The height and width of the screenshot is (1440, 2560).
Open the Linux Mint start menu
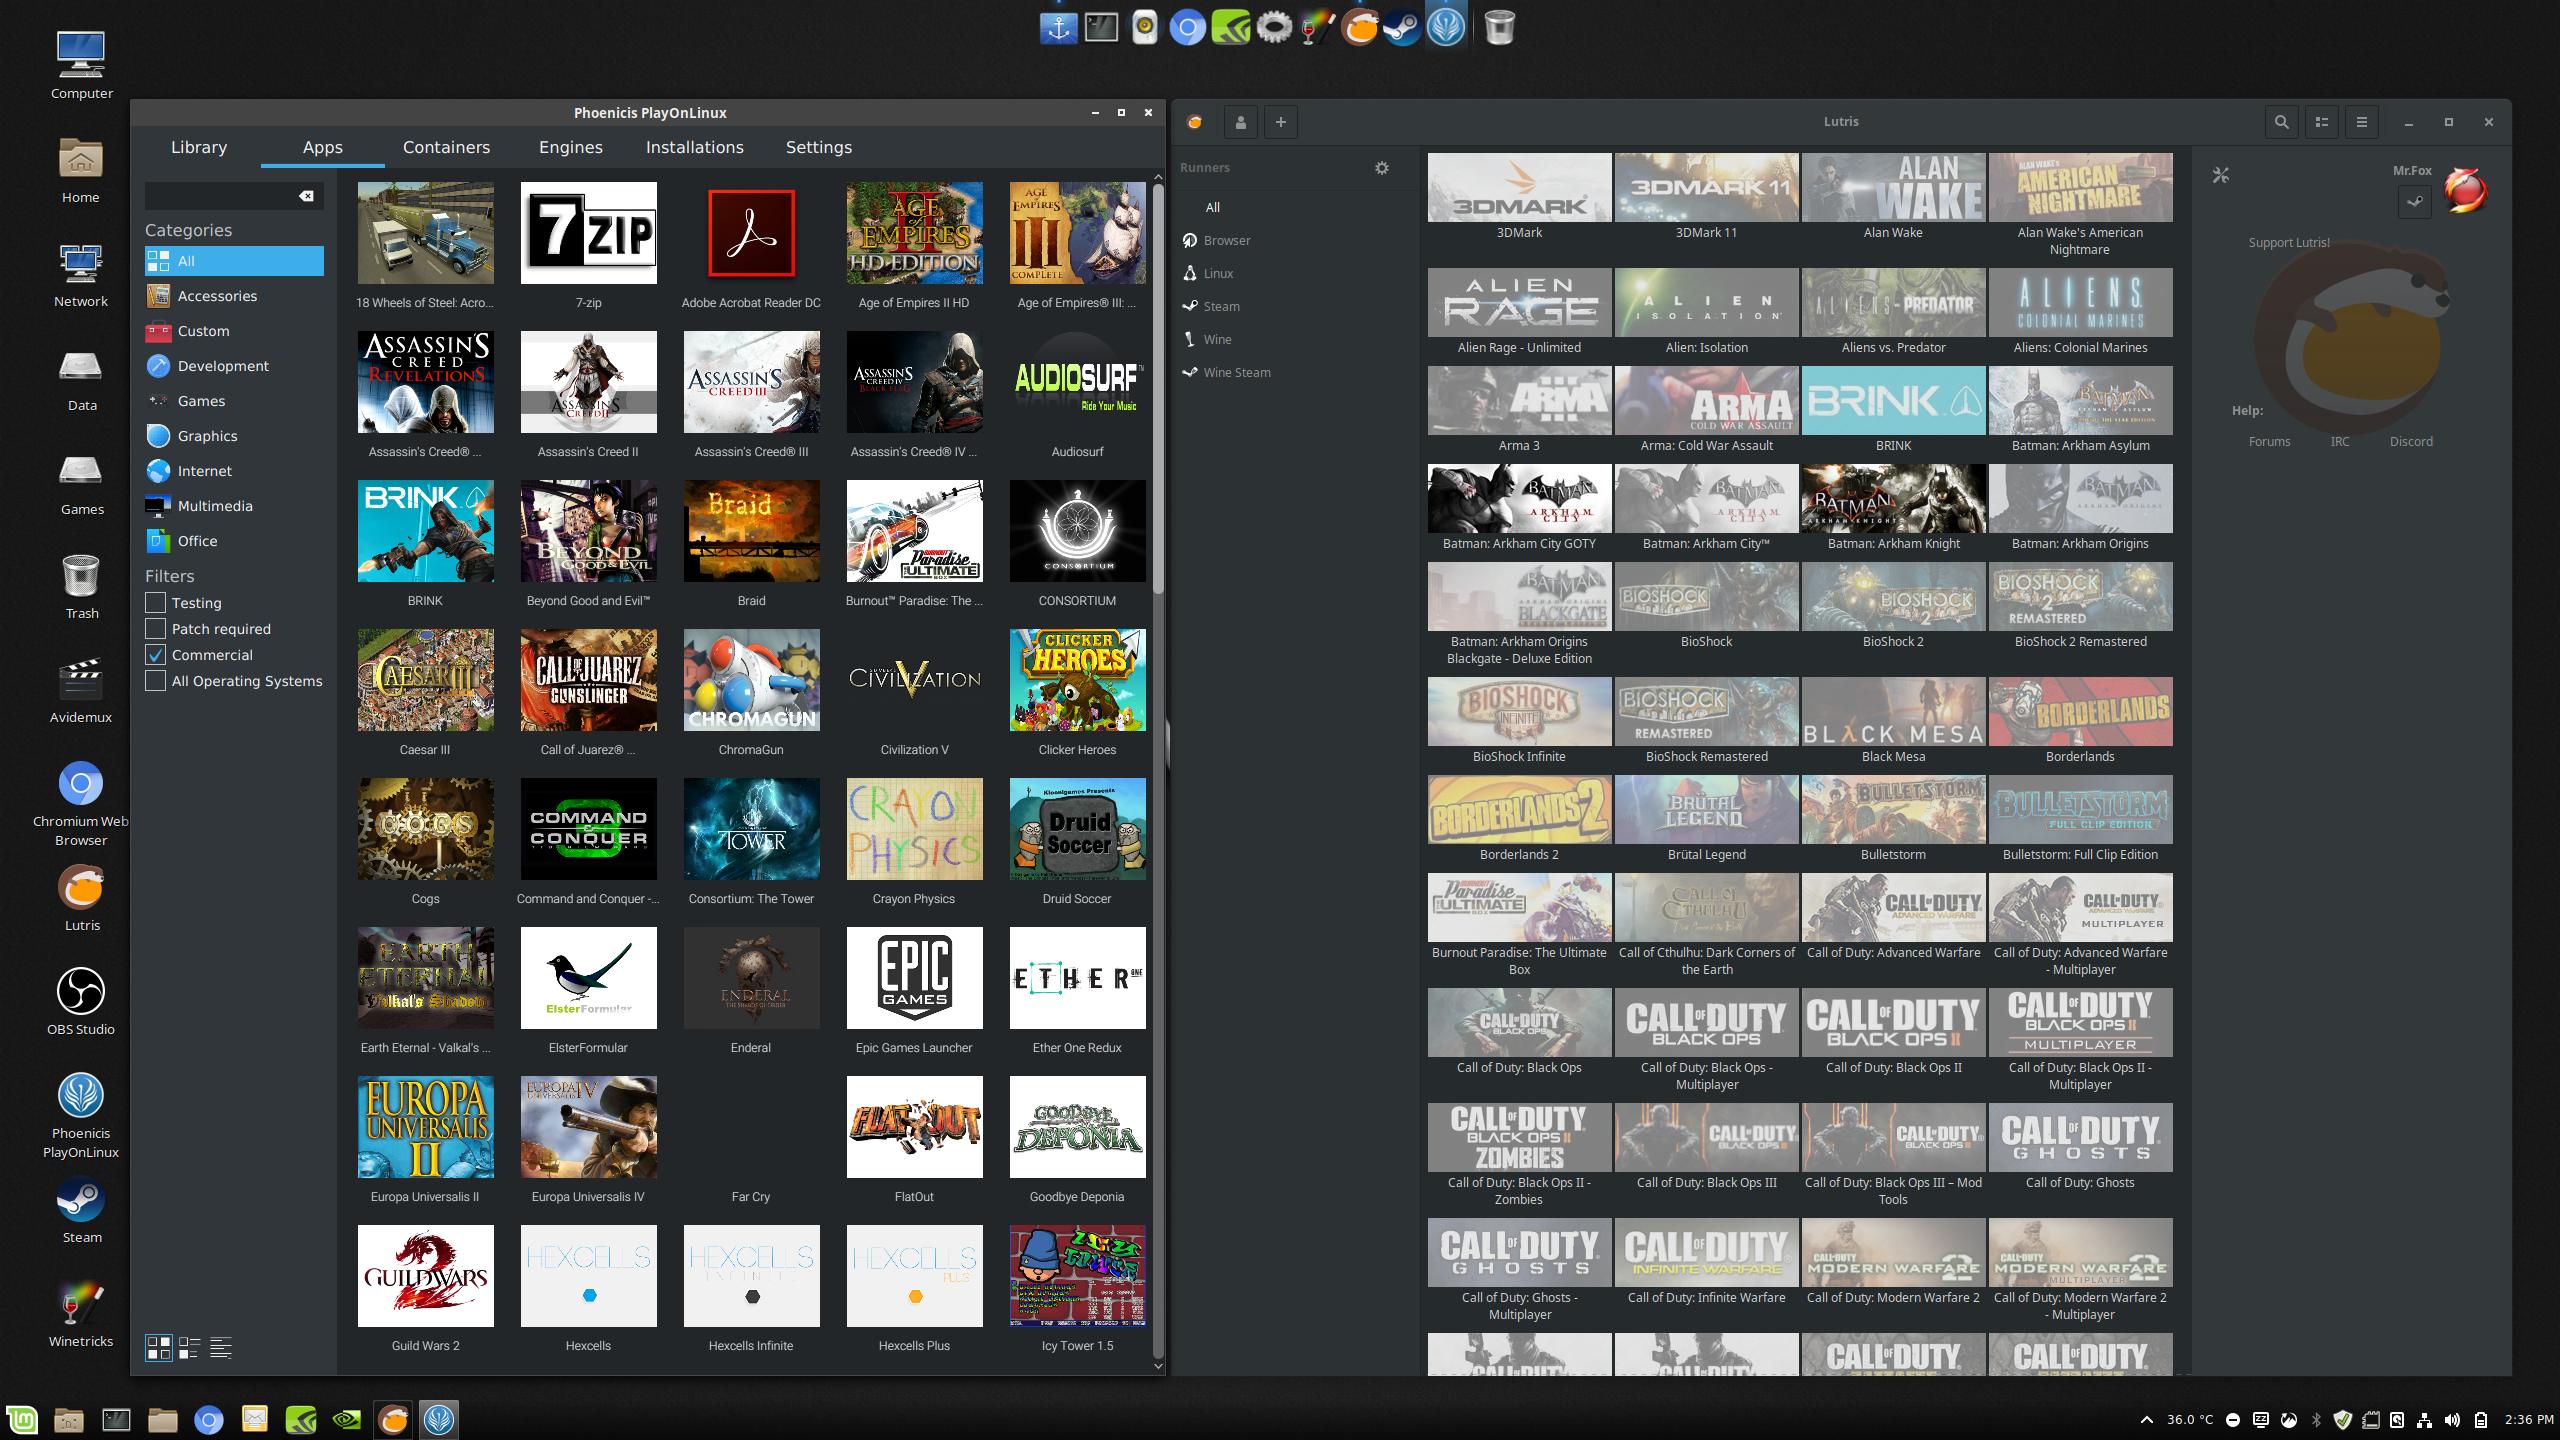pos(22,1419)
